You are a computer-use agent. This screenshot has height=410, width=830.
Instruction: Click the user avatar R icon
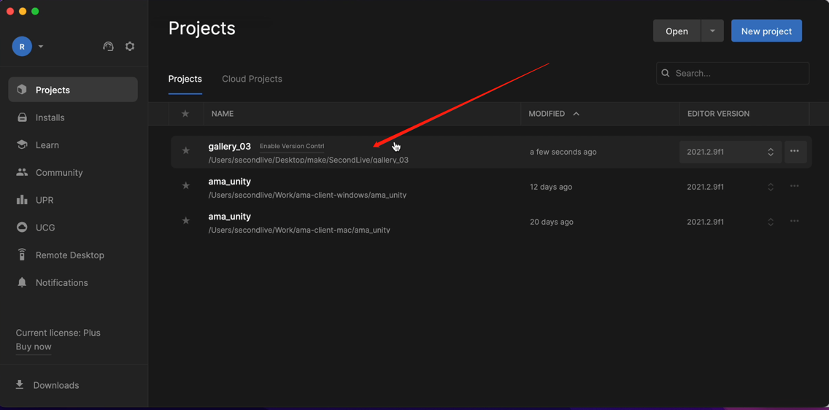[x=22, y=46]
